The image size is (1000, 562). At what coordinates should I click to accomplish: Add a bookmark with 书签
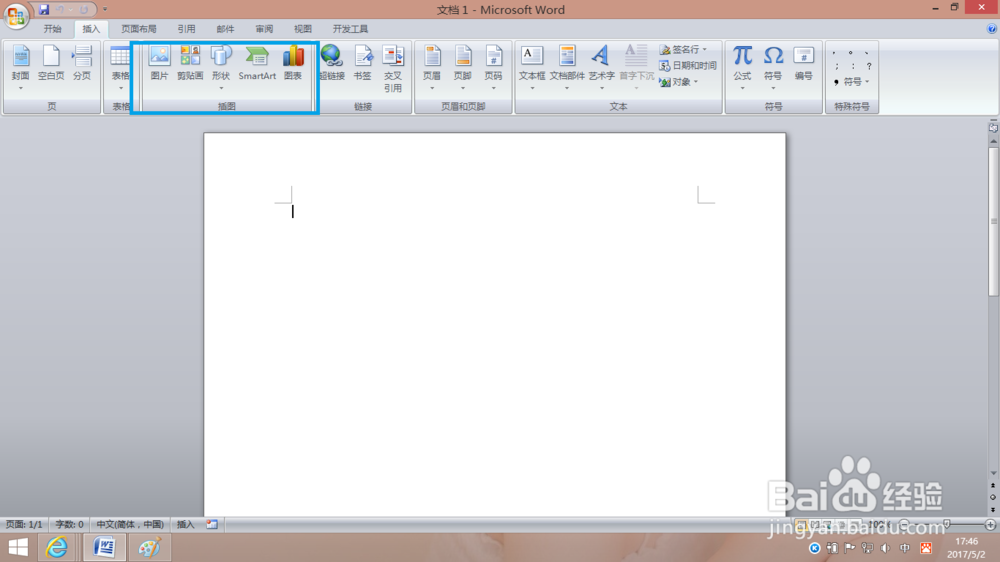pyautogui.click(x=362, y=64)
